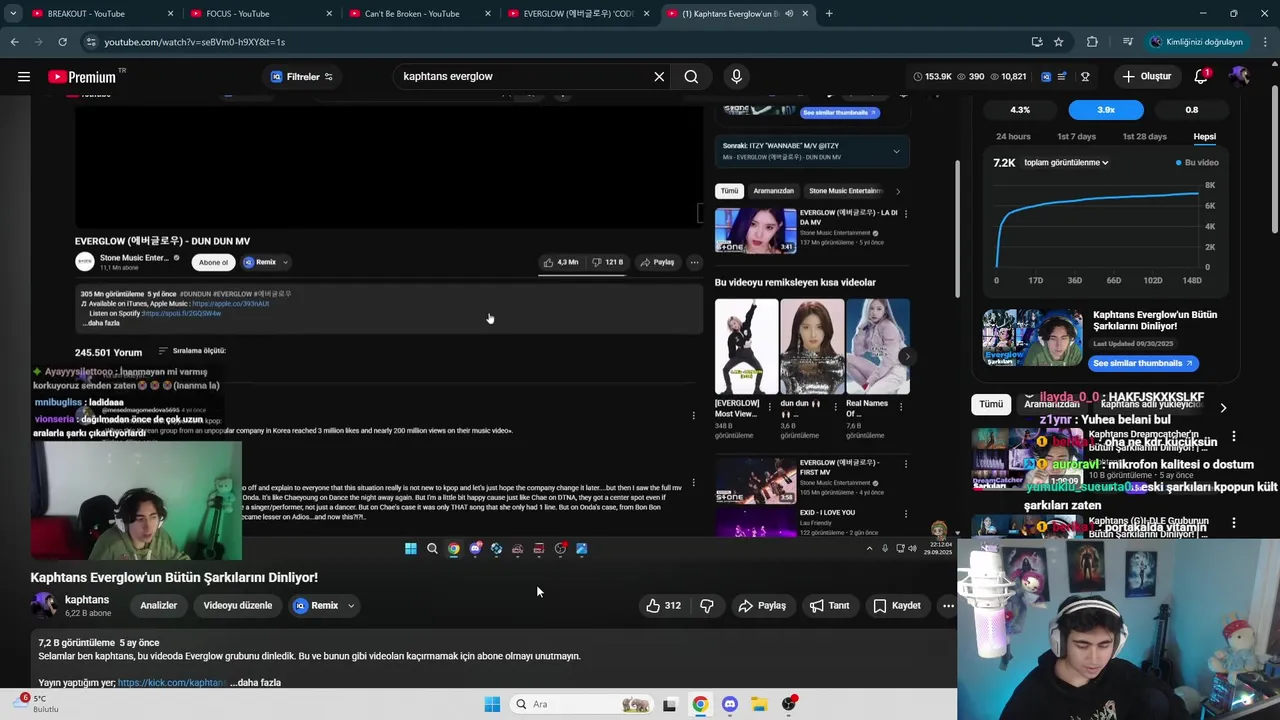This screenshot has height=720, width=1280.
Task: Open Kimliğinizi doğrulayın profile button
Action: 1196,42
